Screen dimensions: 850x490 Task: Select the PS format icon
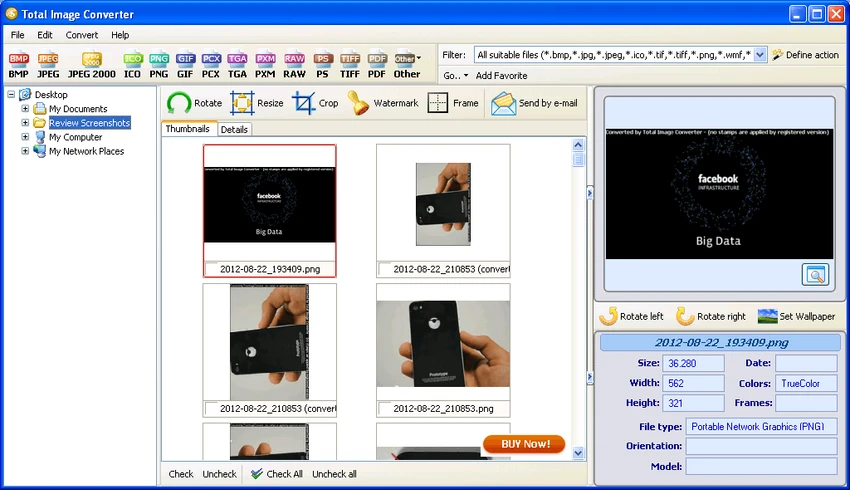[x=323, y=65]
